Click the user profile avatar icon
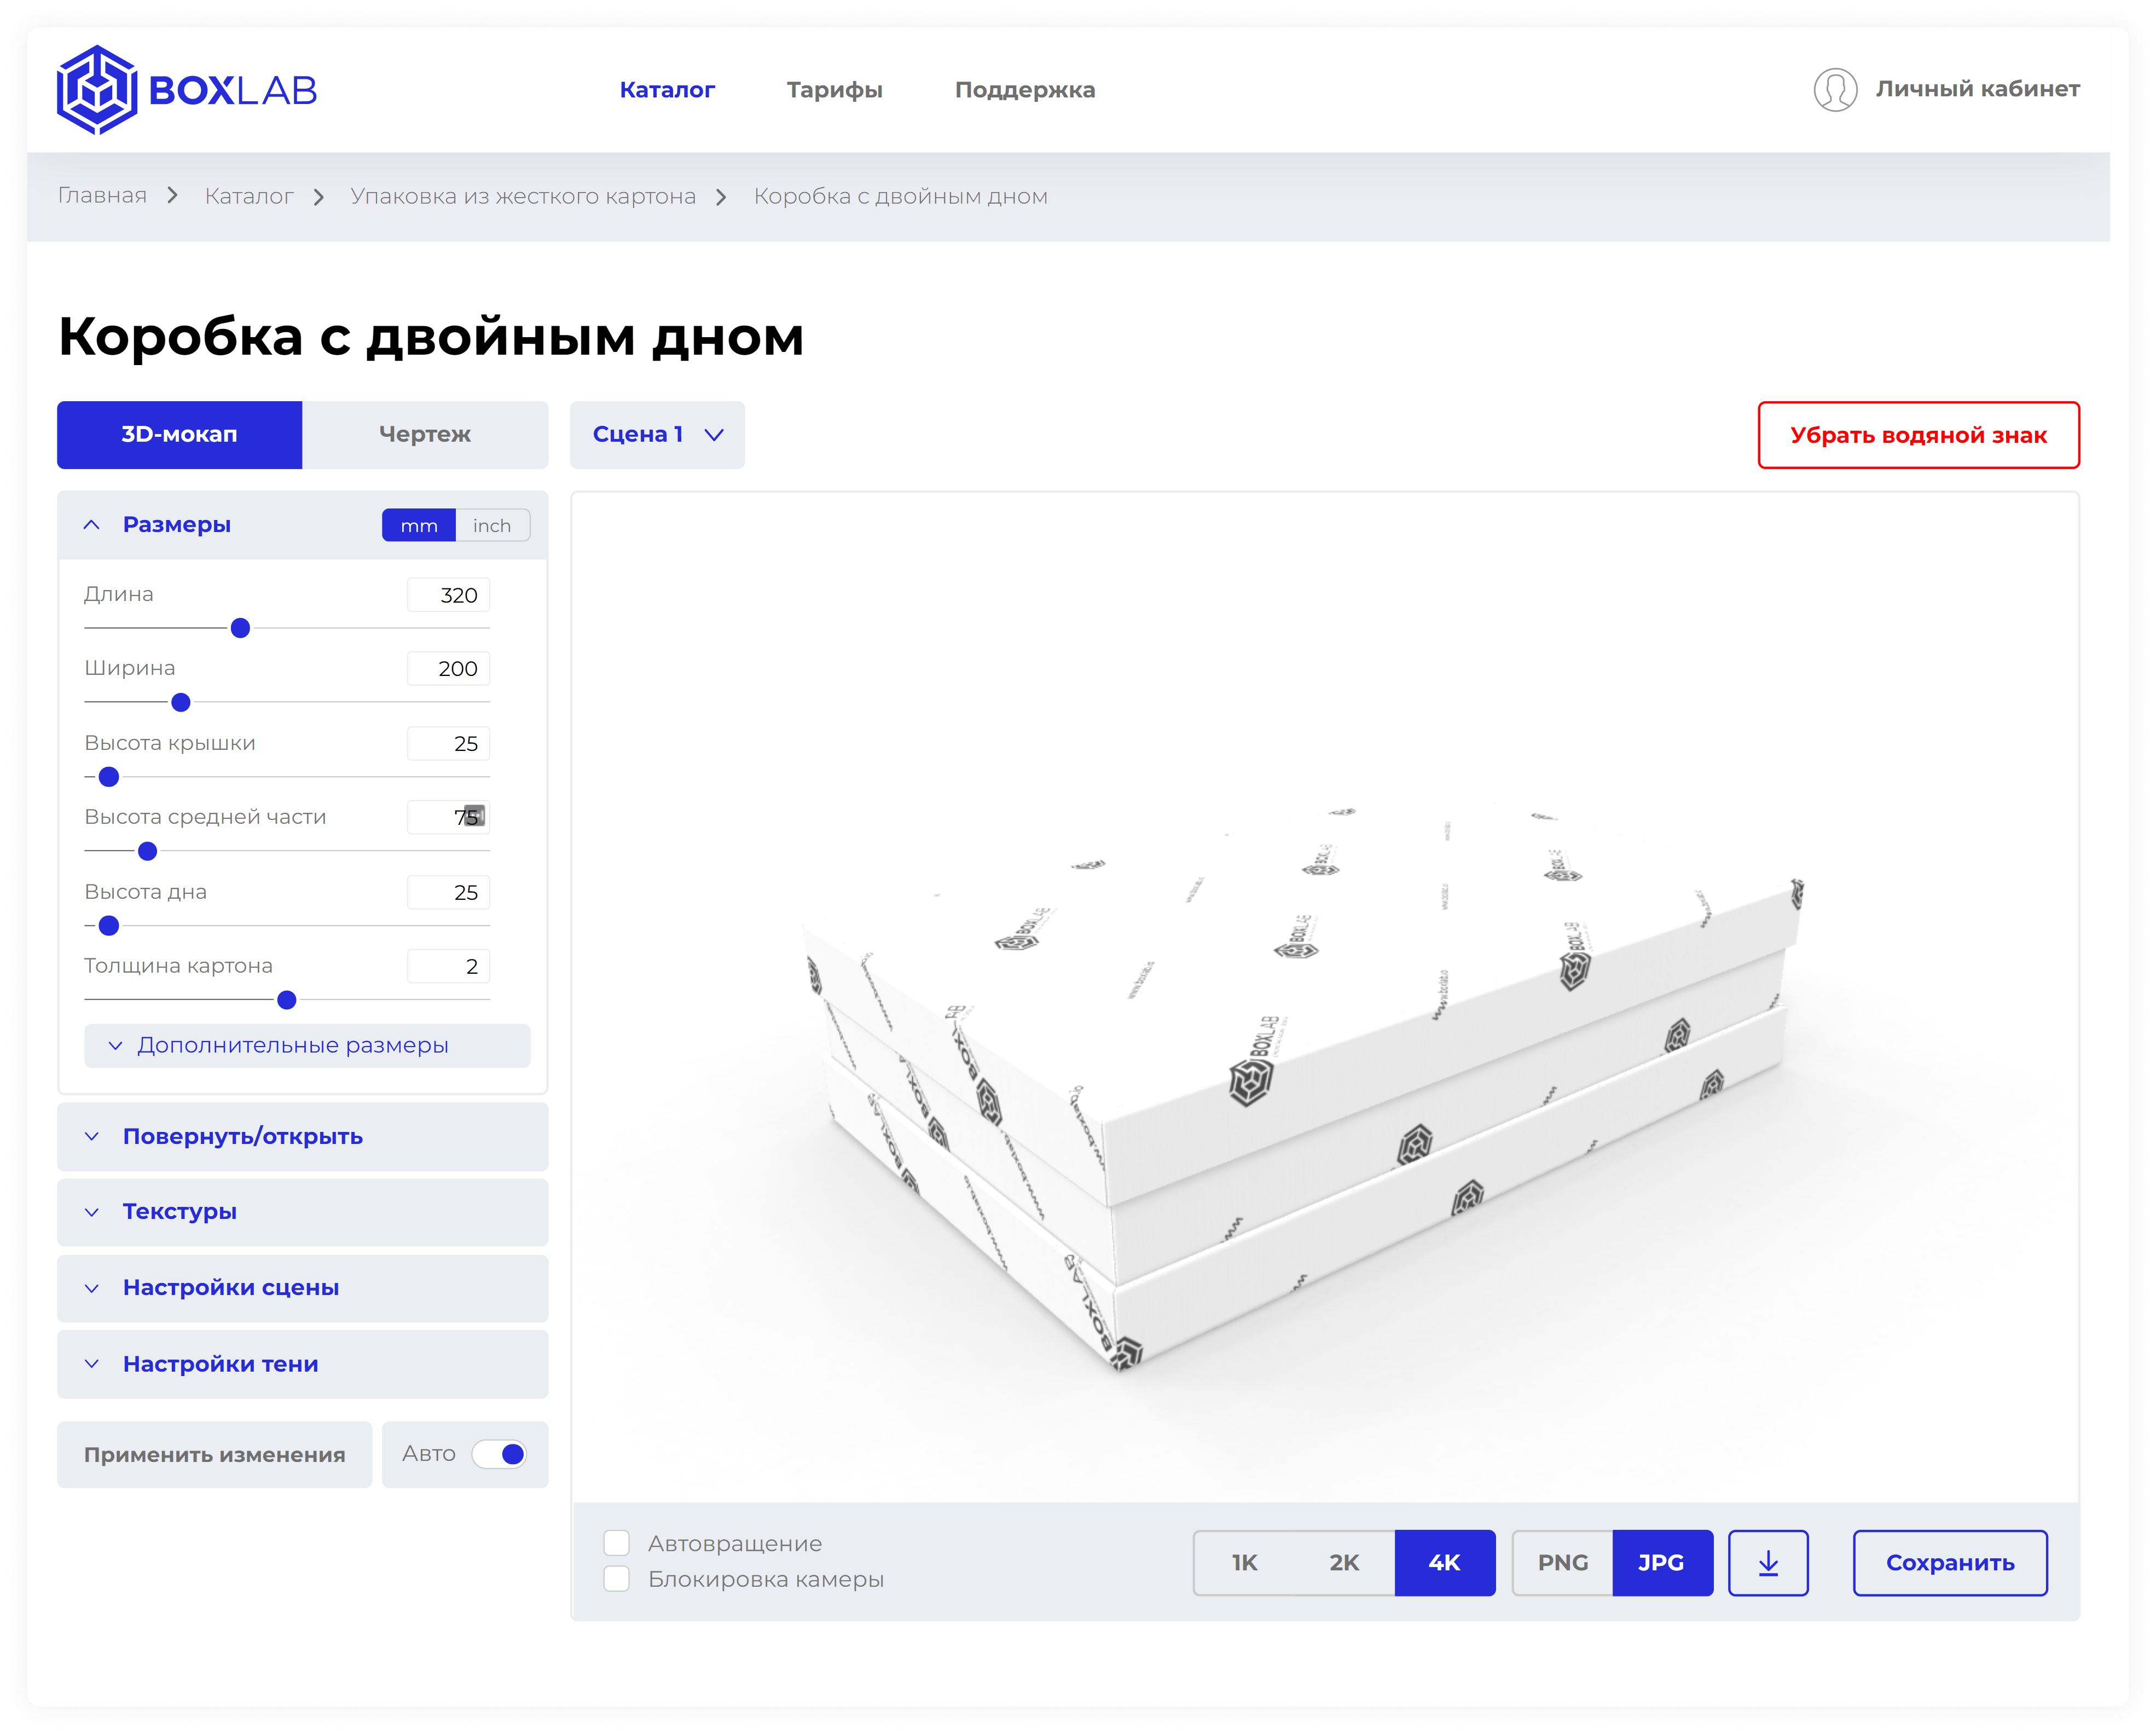Viewport: 2156px width, 1734px height. tap(1835, 90)
